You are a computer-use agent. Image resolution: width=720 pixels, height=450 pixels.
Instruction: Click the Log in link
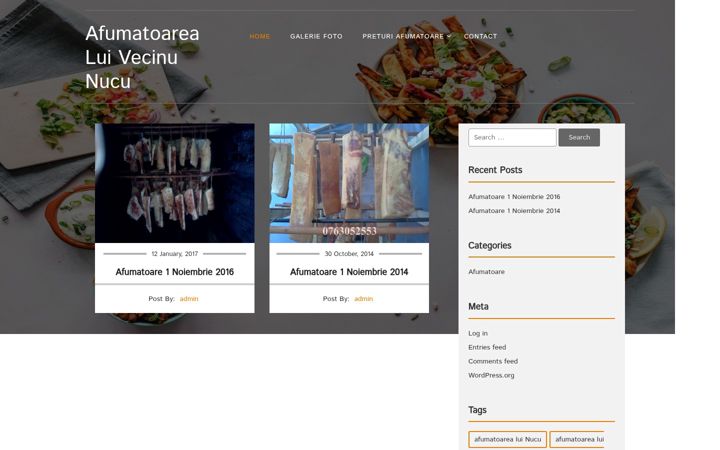(x=478, y=333)
